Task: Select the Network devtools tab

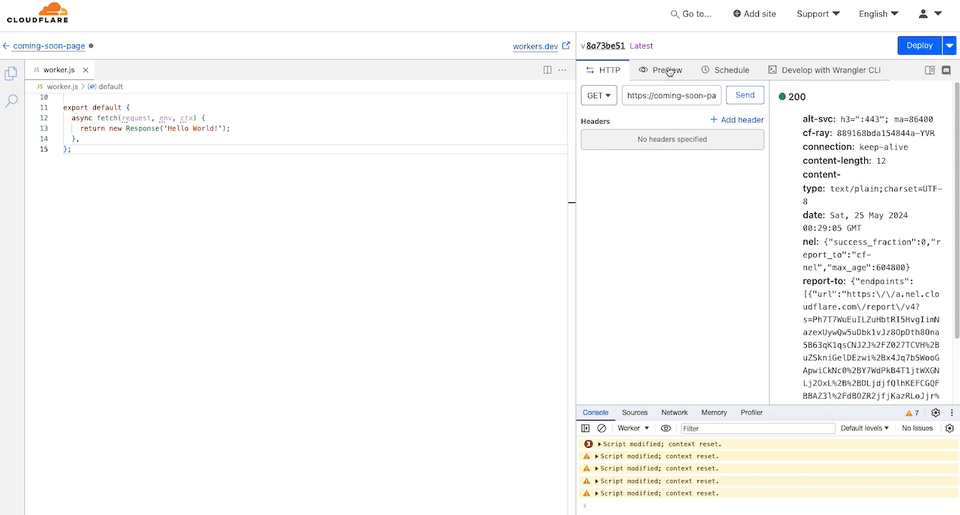Action: (x=674, y=413)
